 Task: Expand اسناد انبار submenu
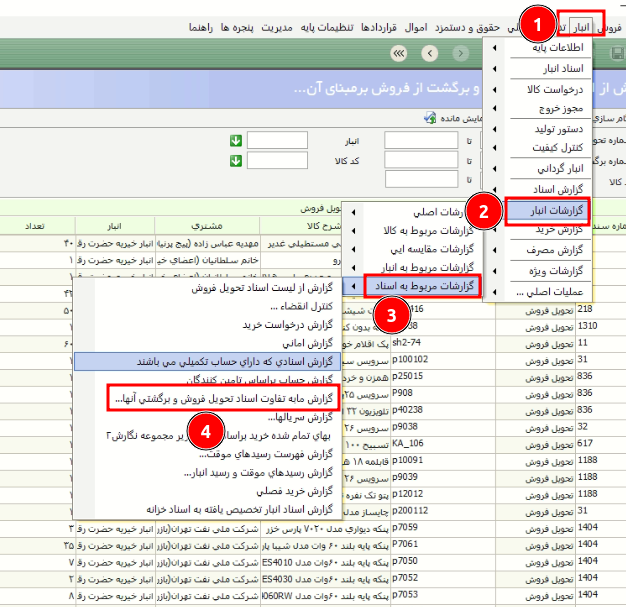click(537, 69)
